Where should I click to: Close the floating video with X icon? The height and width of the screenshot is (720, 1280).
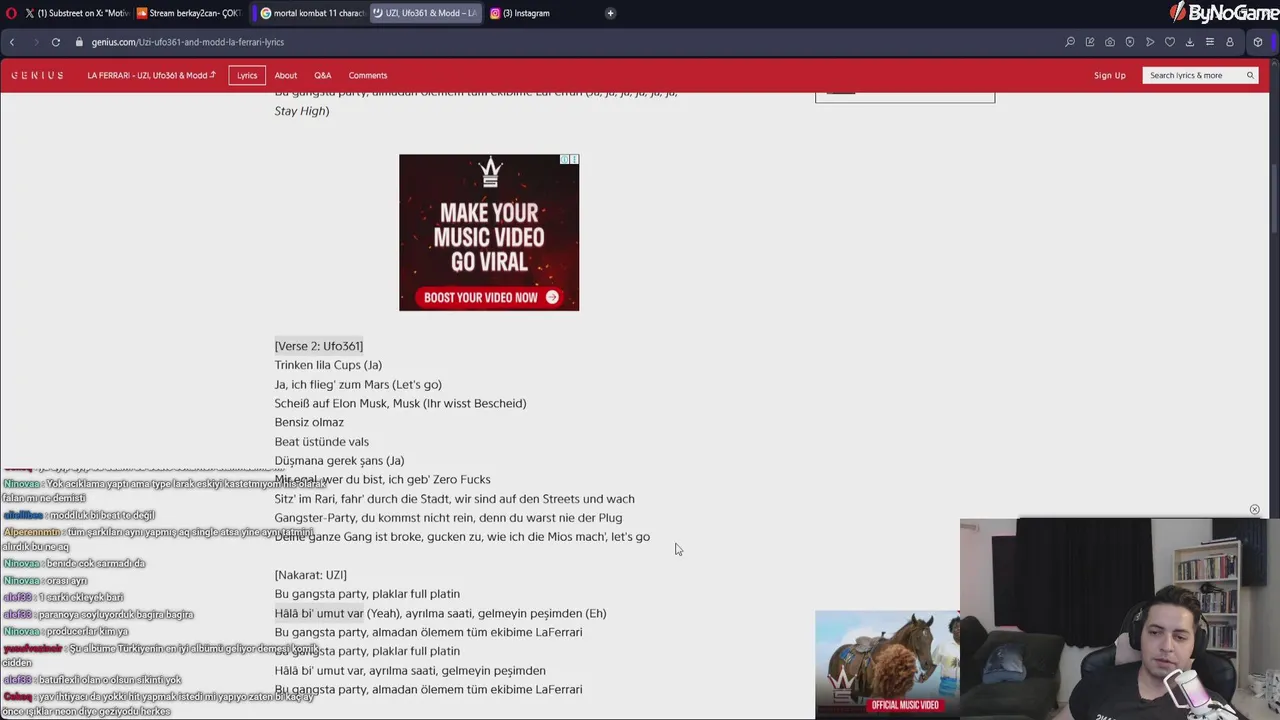click(1254, 510)
